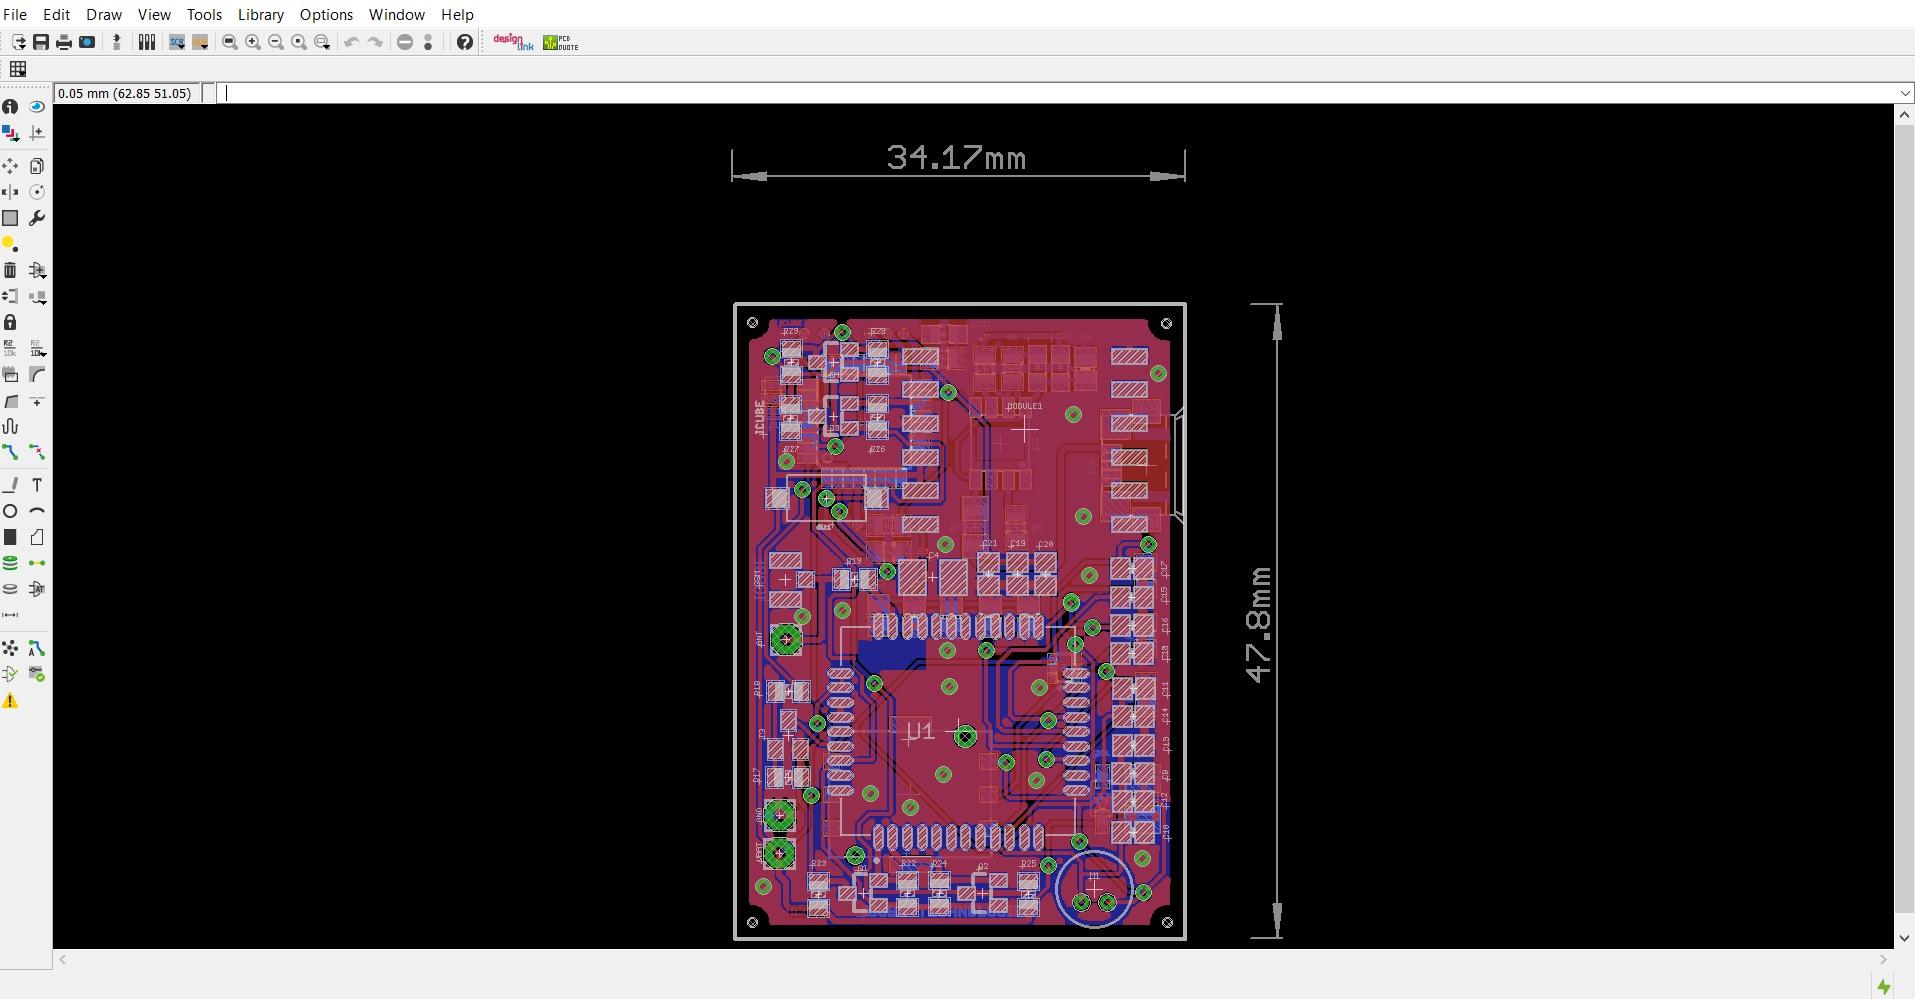Click the Go traffic-light icon
Screen dimensions: 1915x999
click(428, 42)
